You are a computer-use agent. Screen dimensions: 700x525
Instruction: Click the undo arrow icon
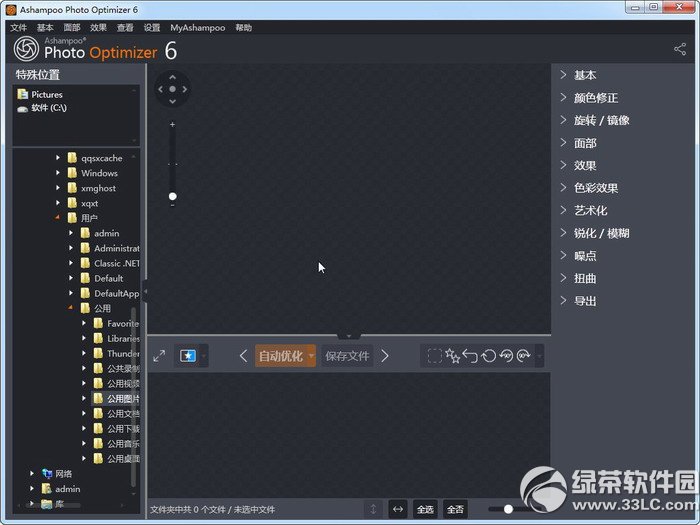point(470,356)
